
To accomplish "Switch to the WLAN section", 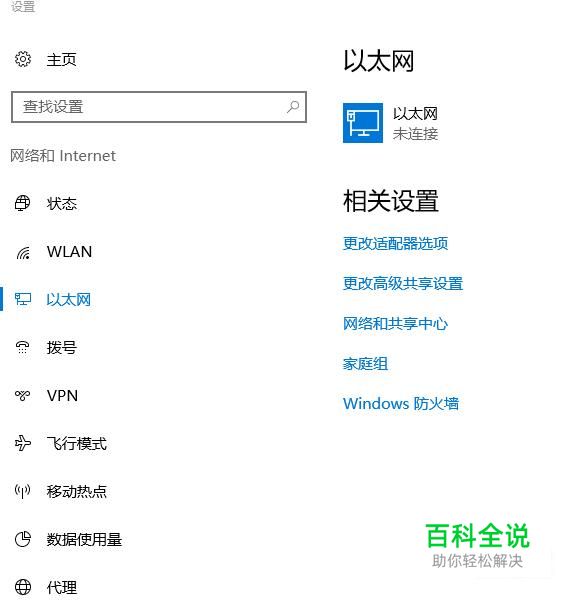I will [x=70, y=252].
